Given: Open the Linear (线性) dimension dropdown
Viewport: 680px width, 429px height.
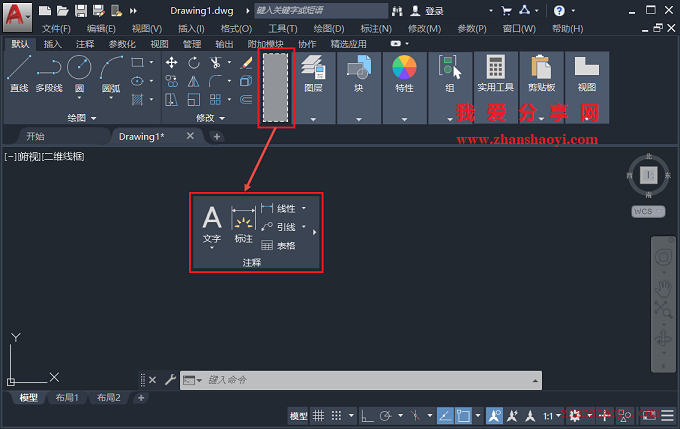Looking at the screenshot, I should [304, 208].
